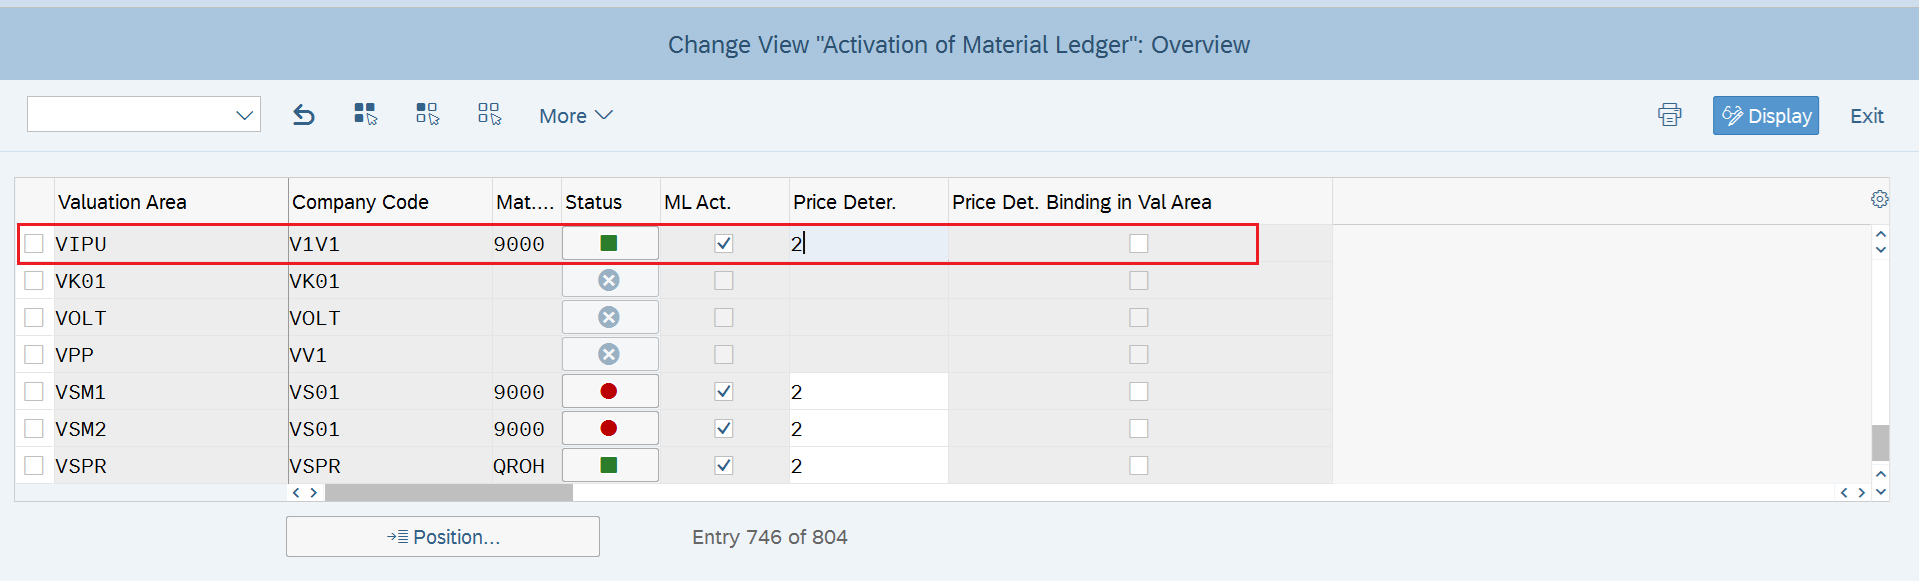The image size is (1919, 581).
Task: Click the table scroll down arrow at bottom
Action: 1881,491
